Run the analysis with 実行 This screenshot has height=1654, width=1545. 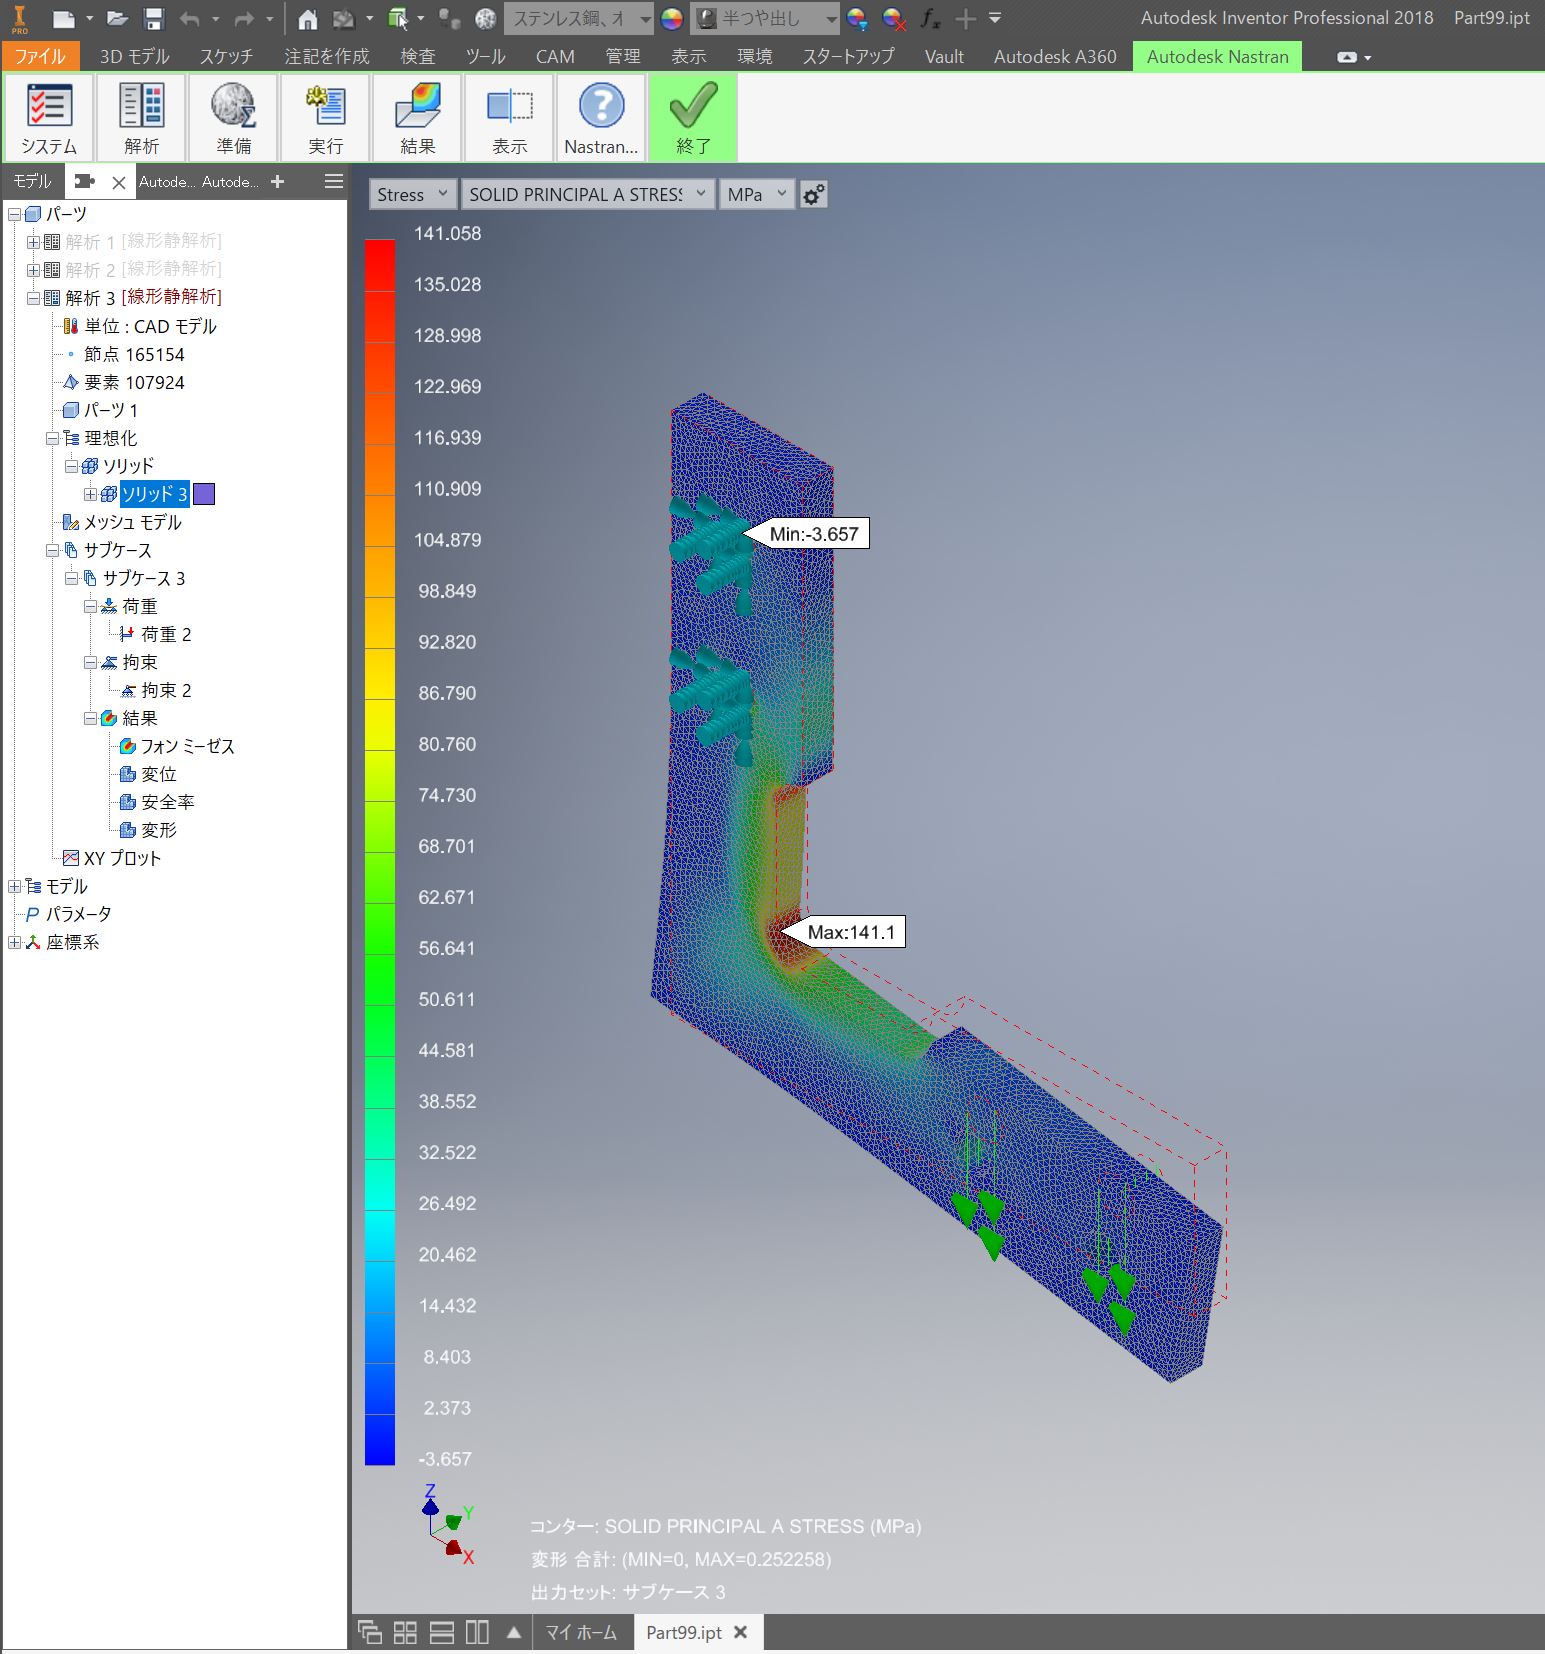coord(325,117)
